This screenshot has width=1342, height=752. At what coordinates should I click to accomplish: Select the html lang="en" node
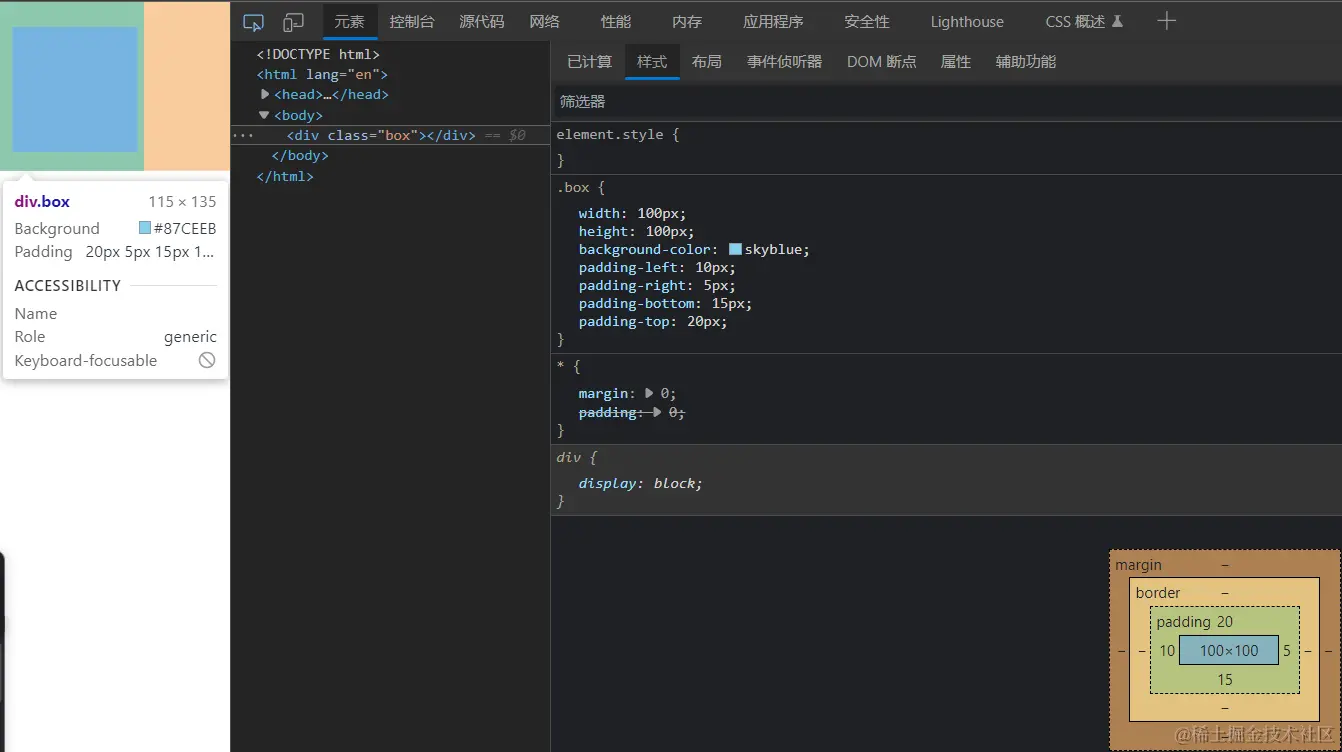click(x=322, y=74)
